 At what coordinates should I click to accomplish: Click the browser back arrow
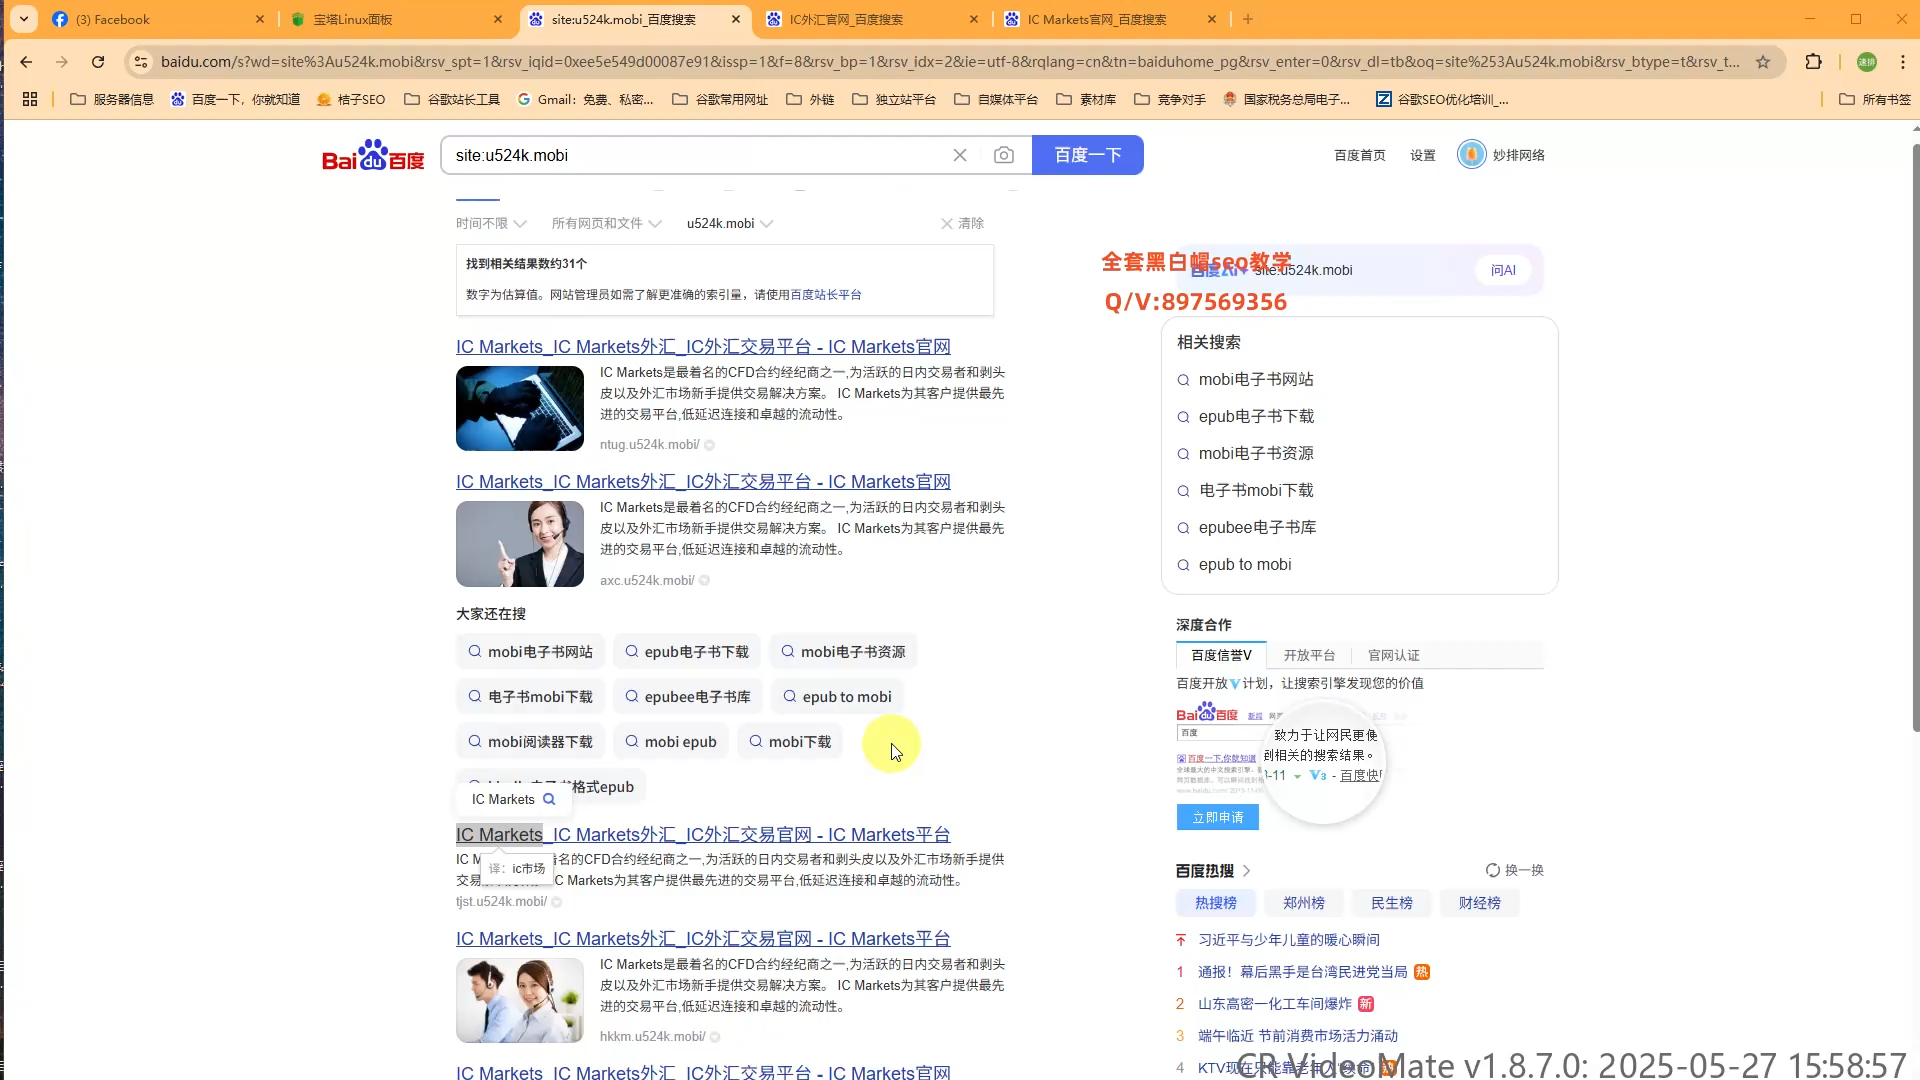(26, 62)
